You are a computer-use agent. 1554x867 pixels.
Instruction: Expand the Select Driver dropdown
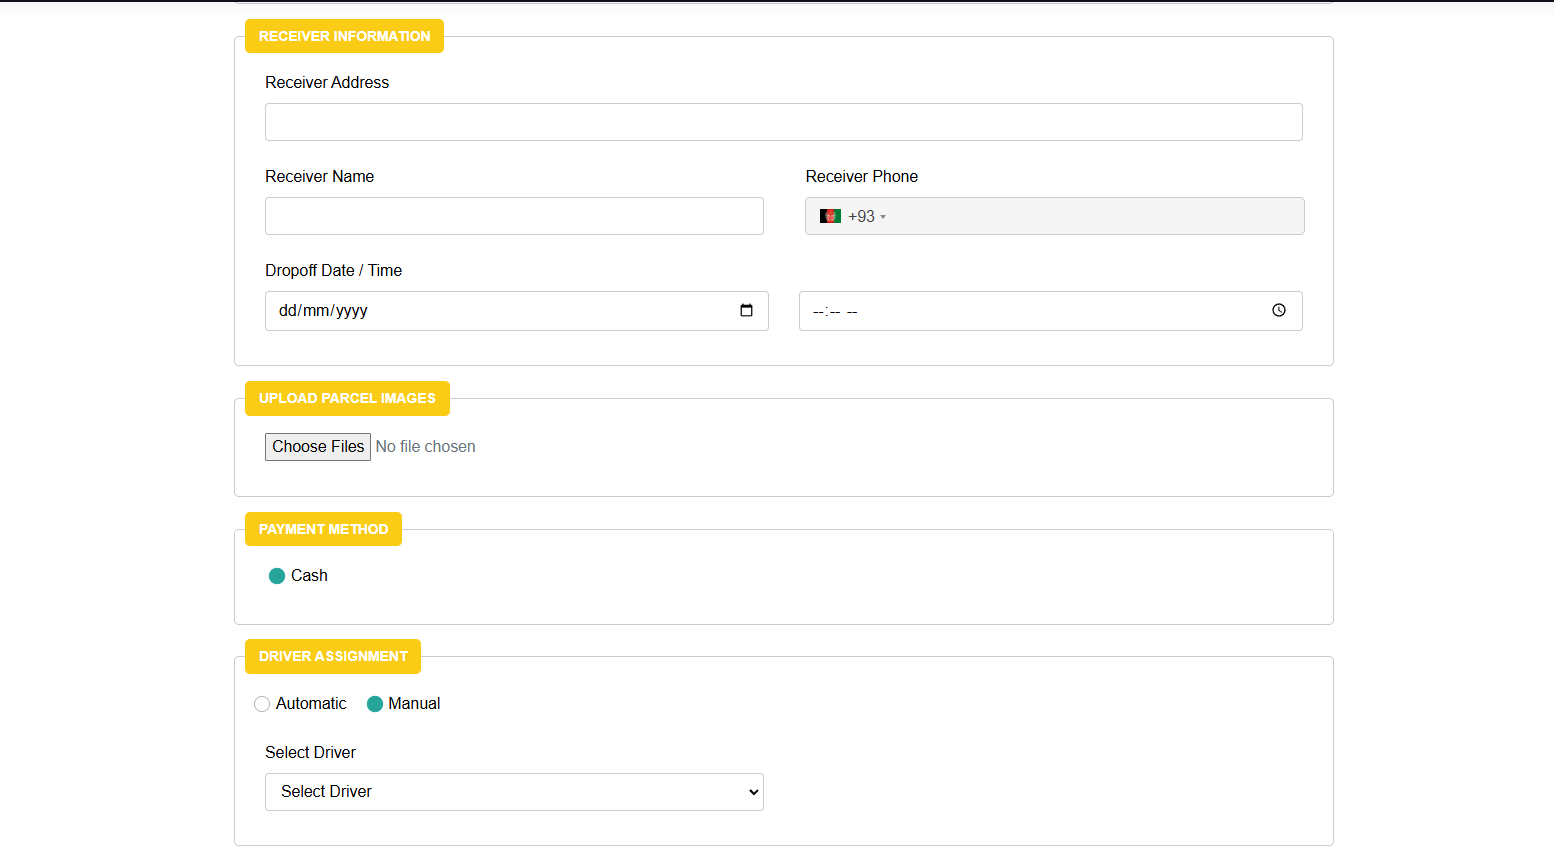[x=514, y=792]
